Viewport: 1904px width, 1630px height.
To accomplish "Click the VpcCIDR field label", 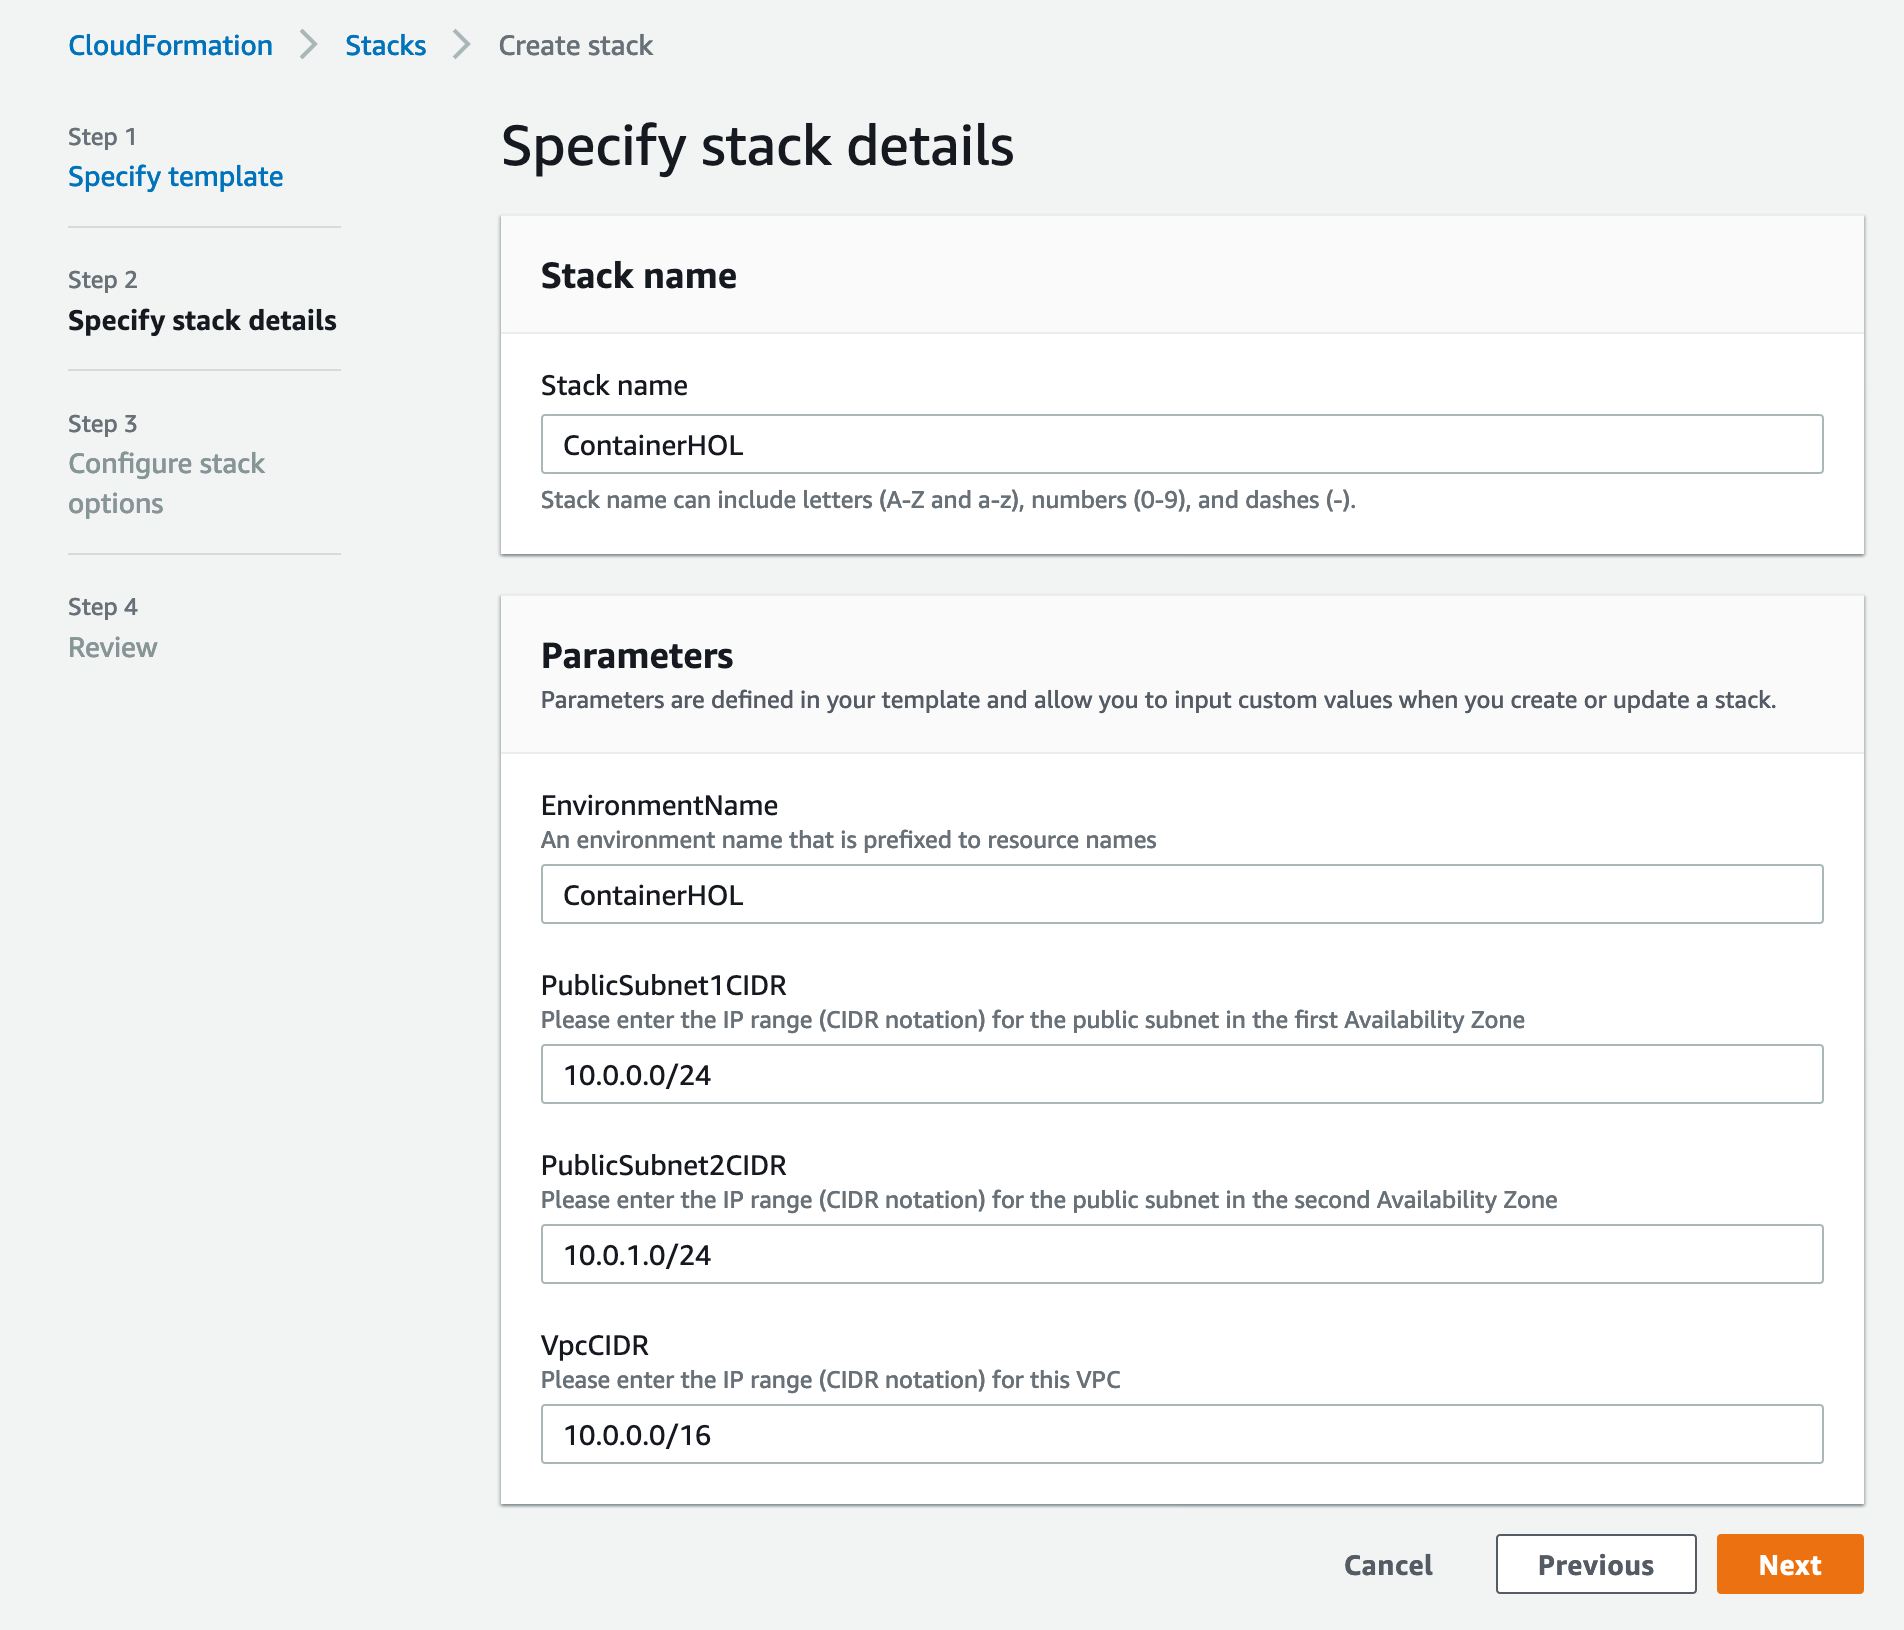I will pos(595,1345).
